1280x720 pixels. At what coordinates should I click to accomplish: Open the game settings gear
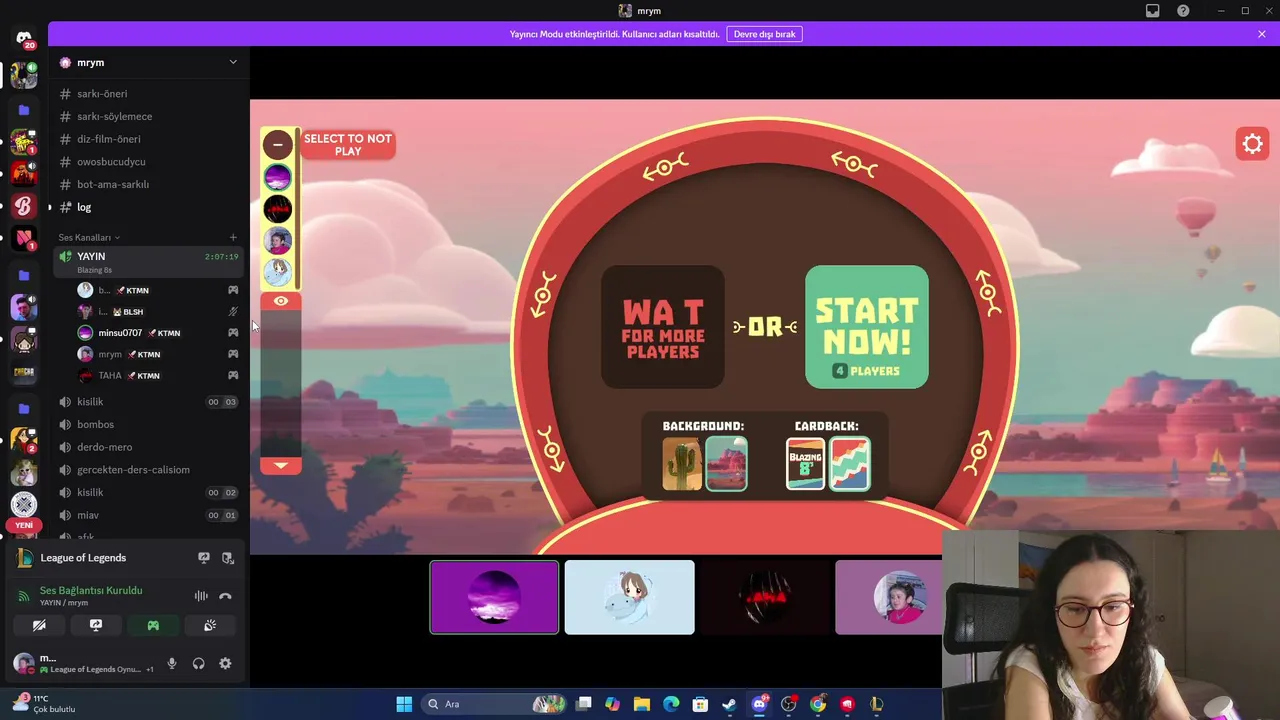[1252, 144]
